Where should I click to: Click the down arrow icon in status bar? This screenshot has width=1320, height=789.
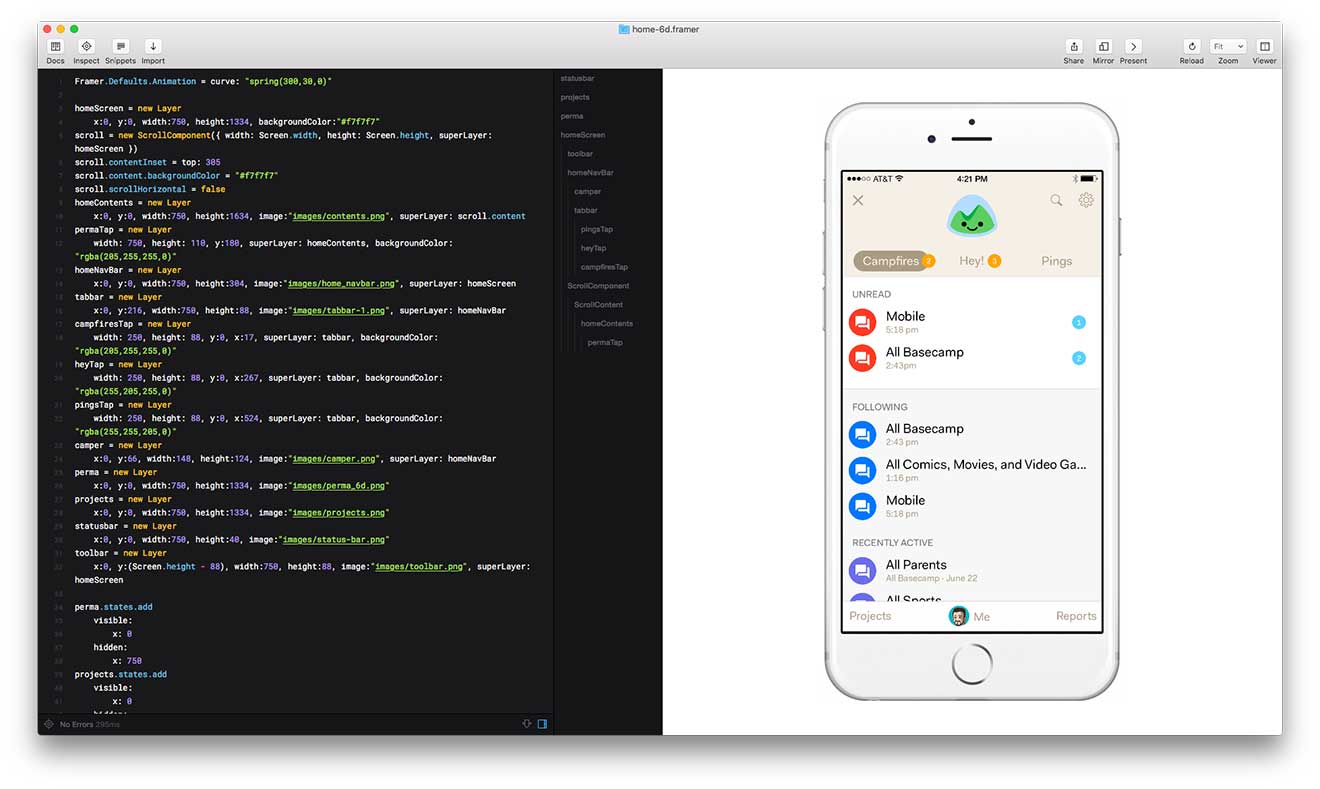pos(526,724)
